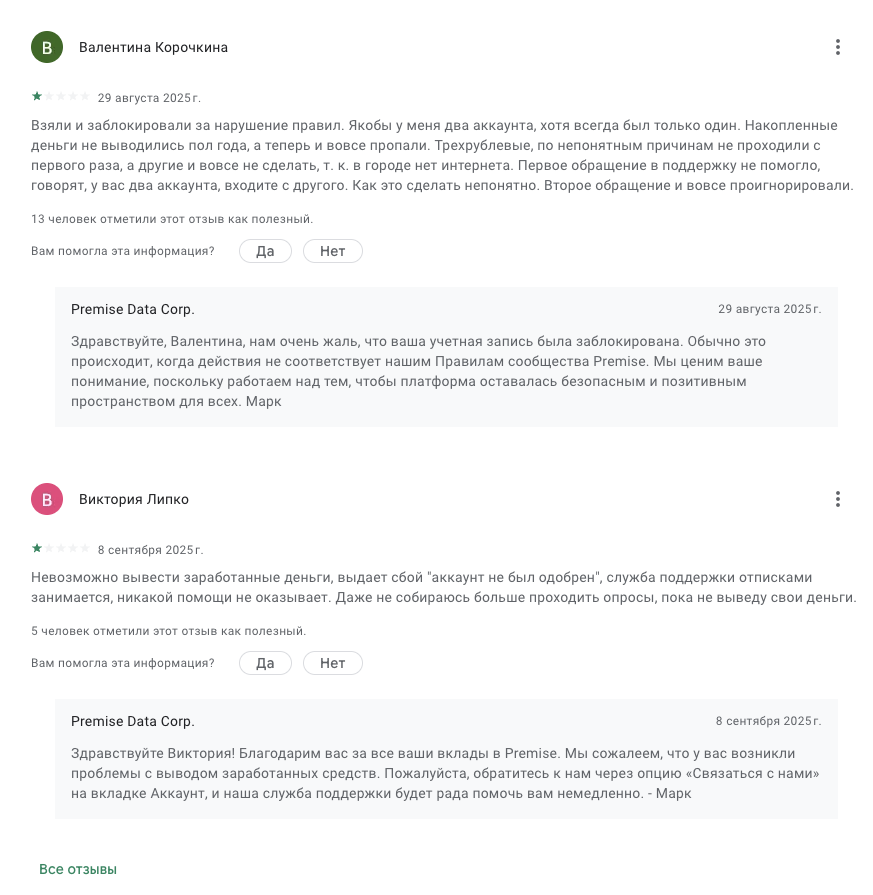
Task: Click the developer reply text starting "Здравствуйте Виктория!"
Action: [433, 773]
